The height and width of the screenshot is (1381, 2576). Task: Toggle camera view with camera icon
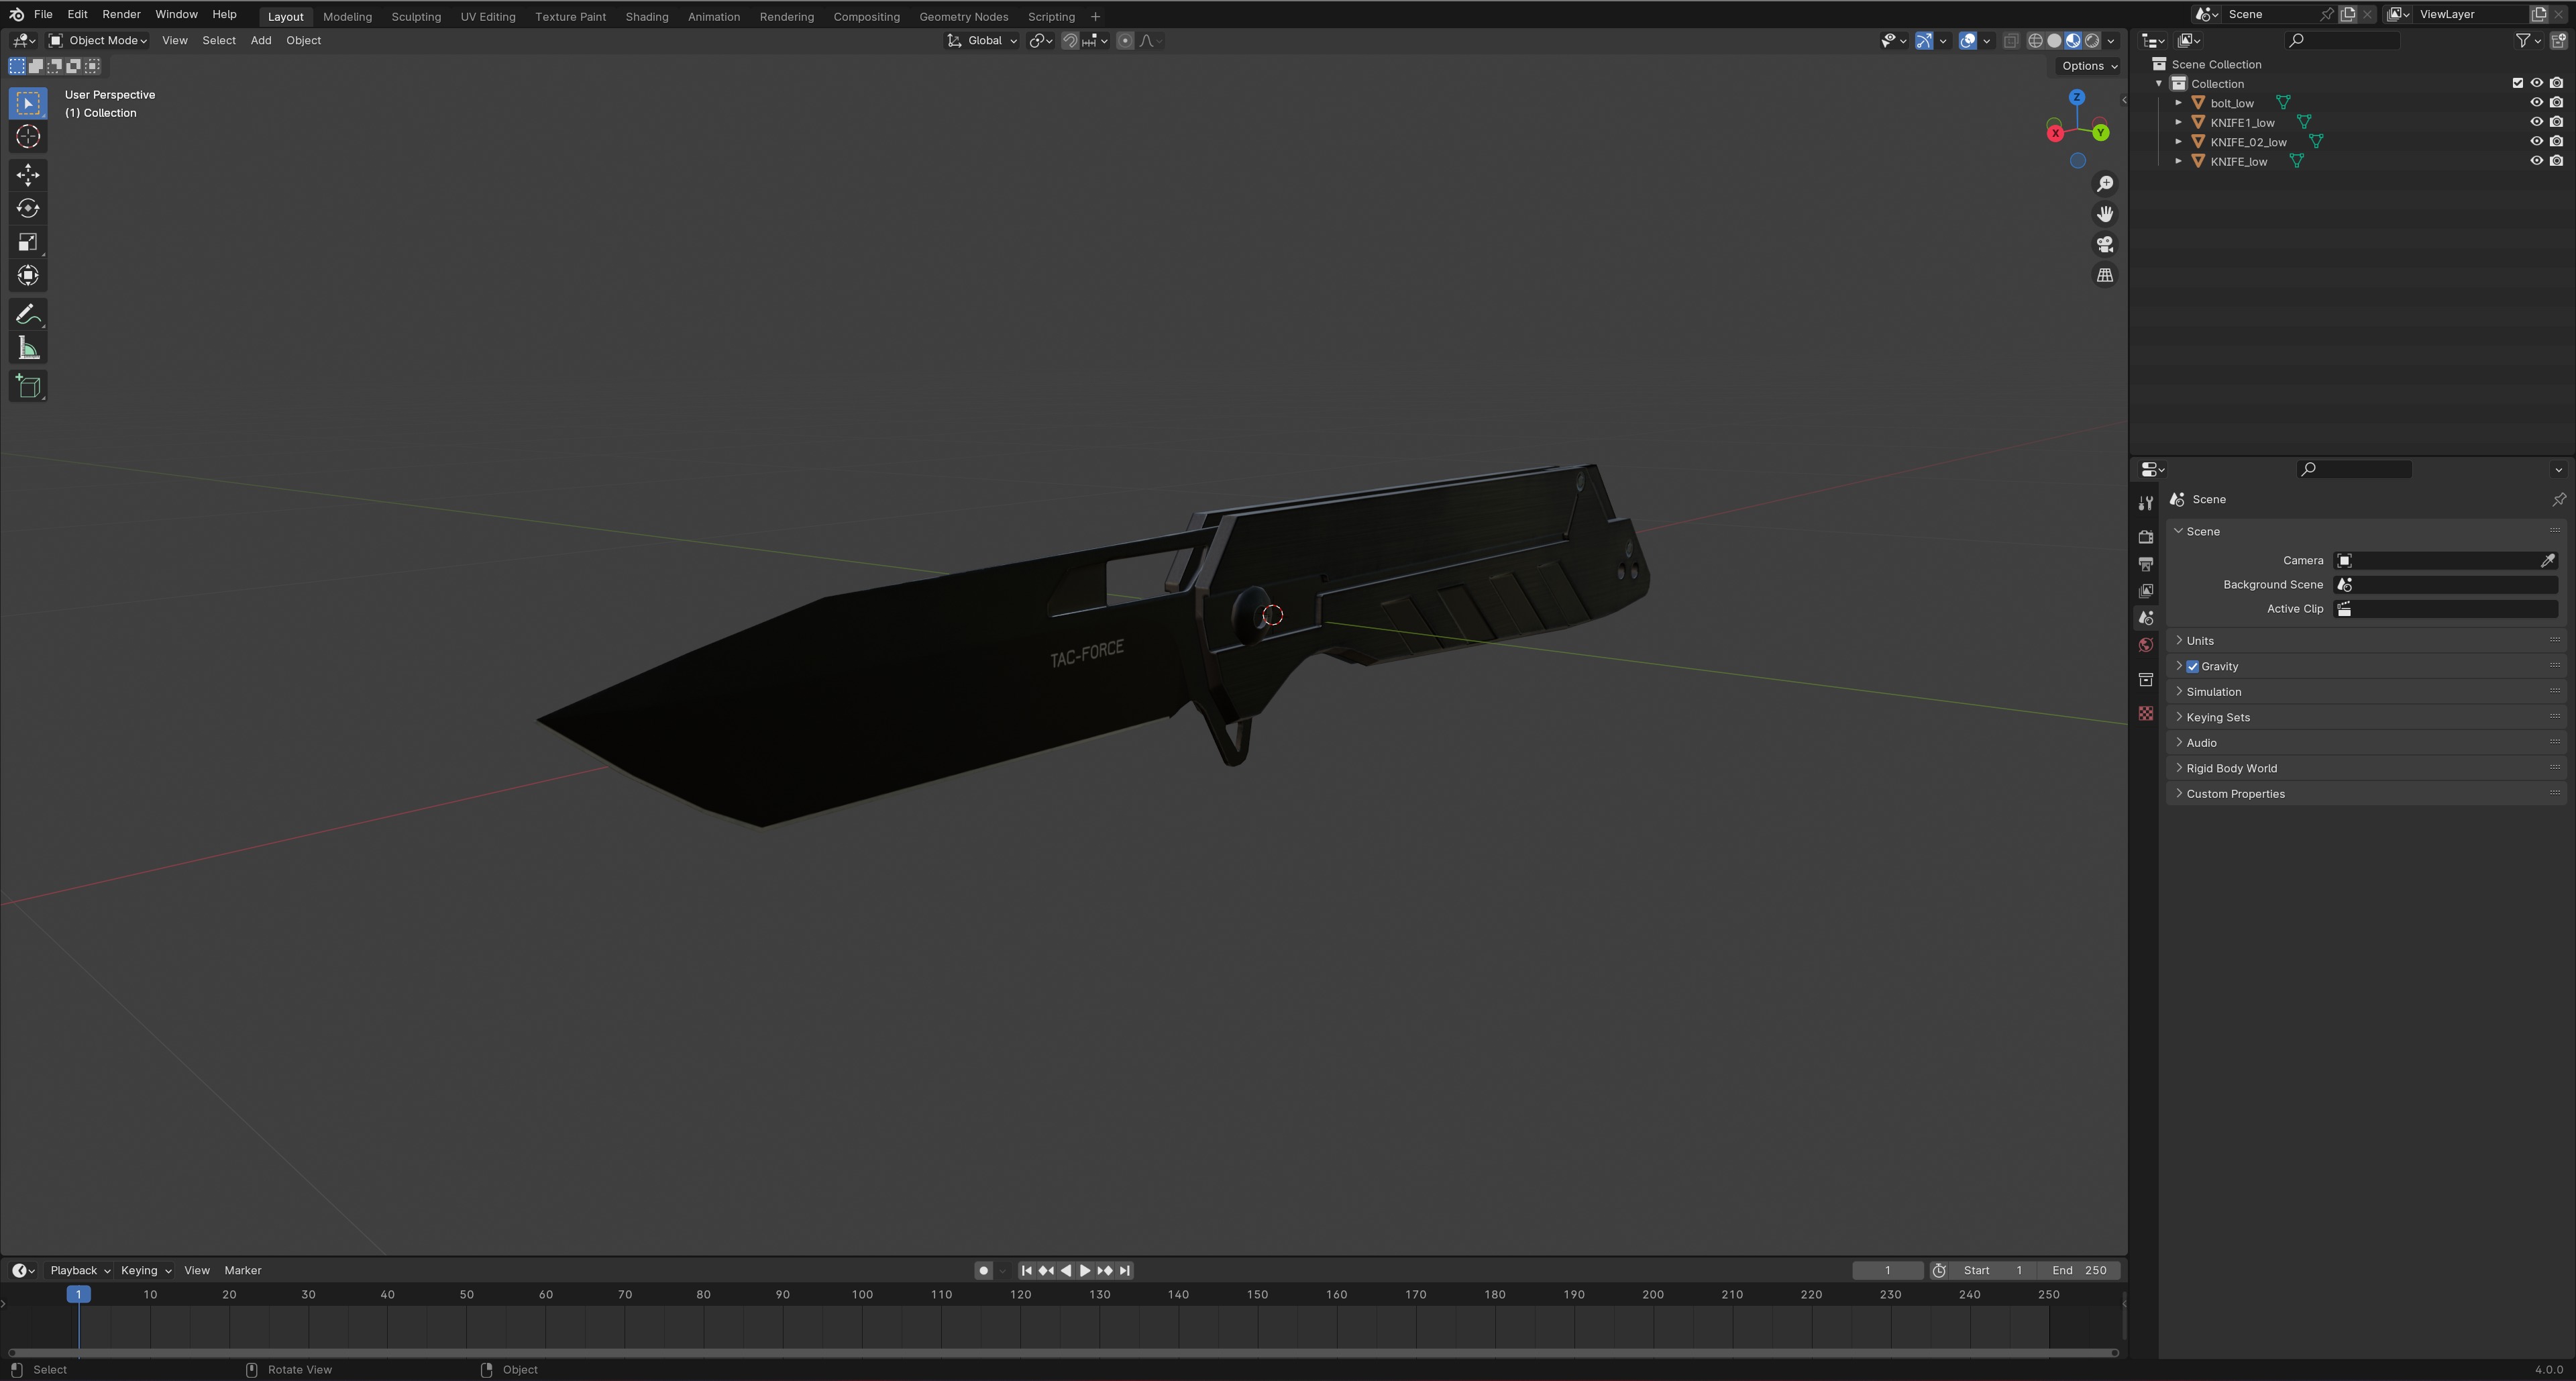2105,245
